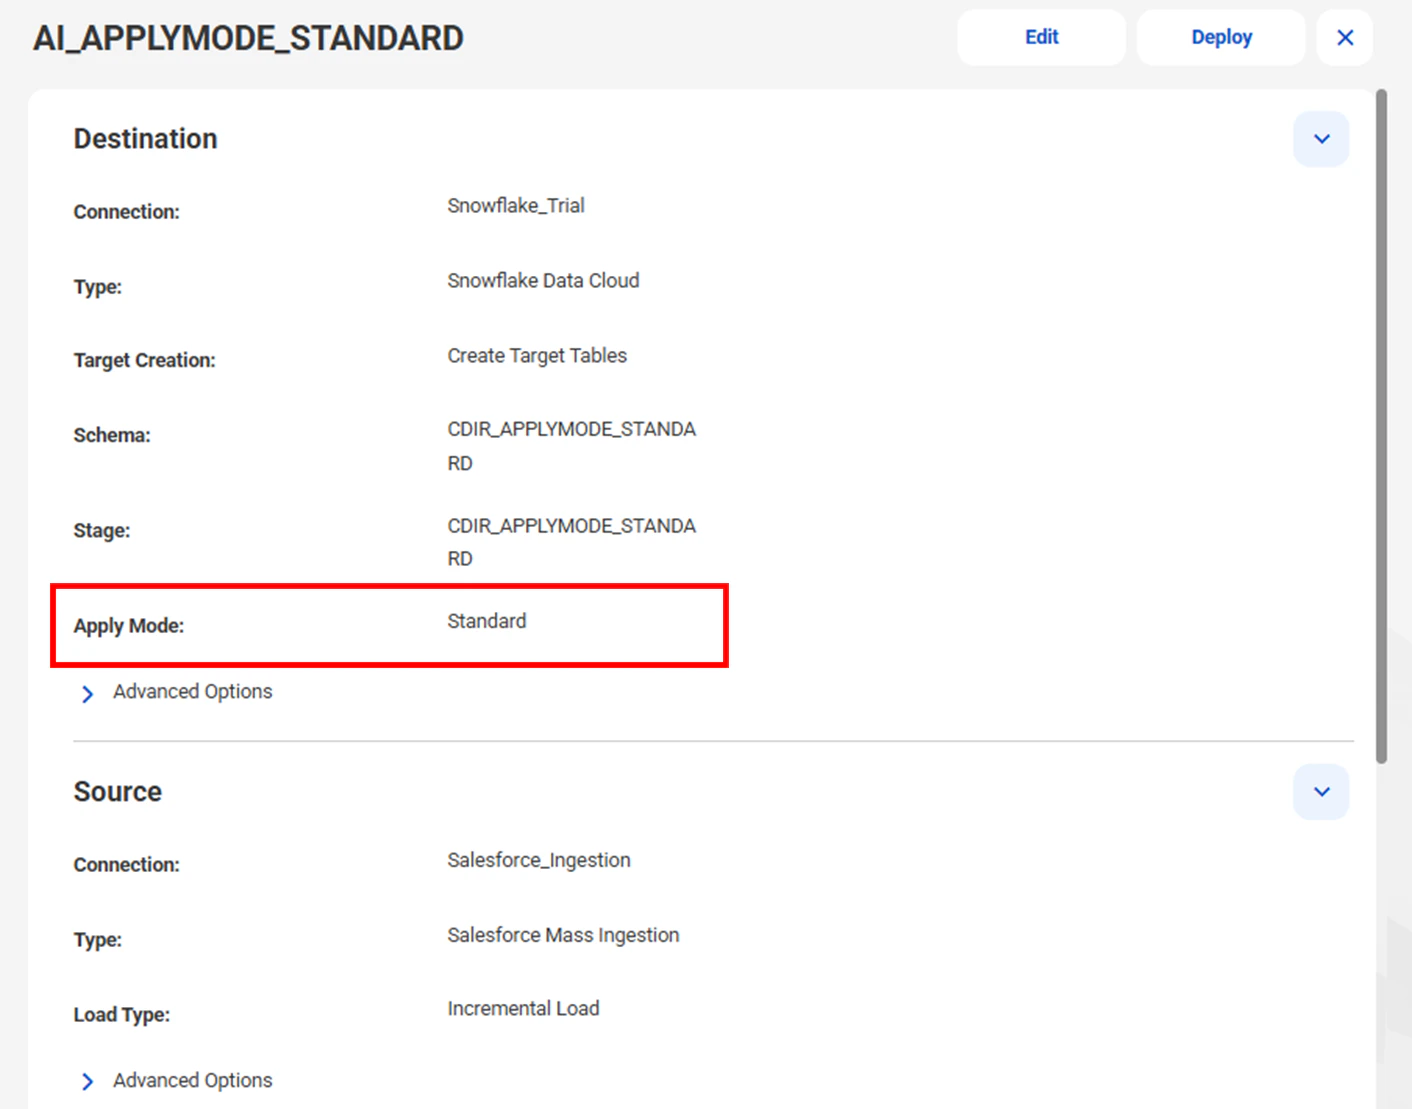Viewport: 1412px width, 1109px height.
Task: Click the Load Type label
Action: (122, 1015)
